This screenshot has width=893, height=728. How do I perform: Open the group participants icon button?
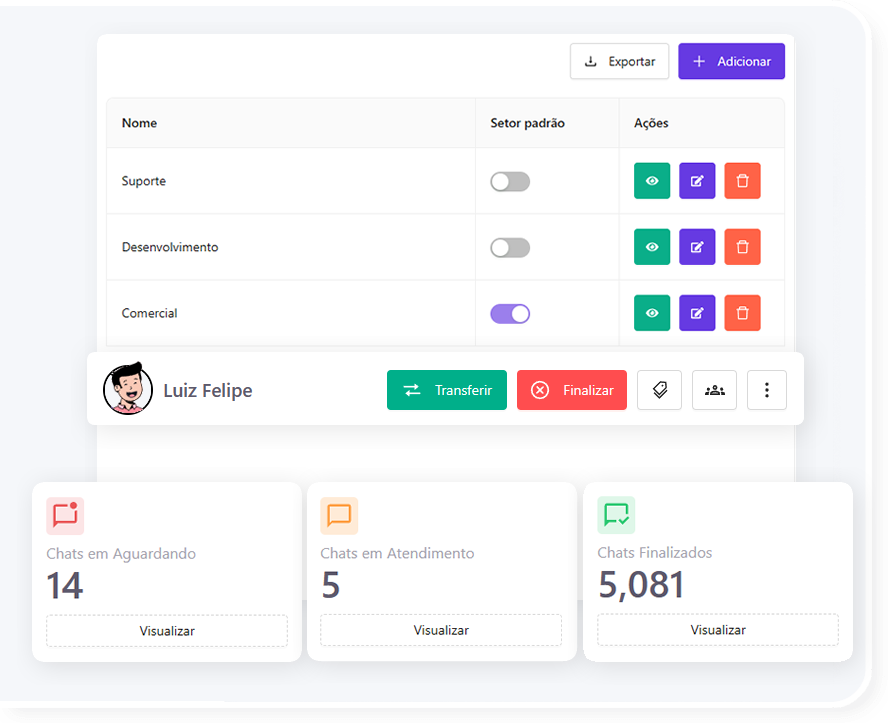point(714,390)
